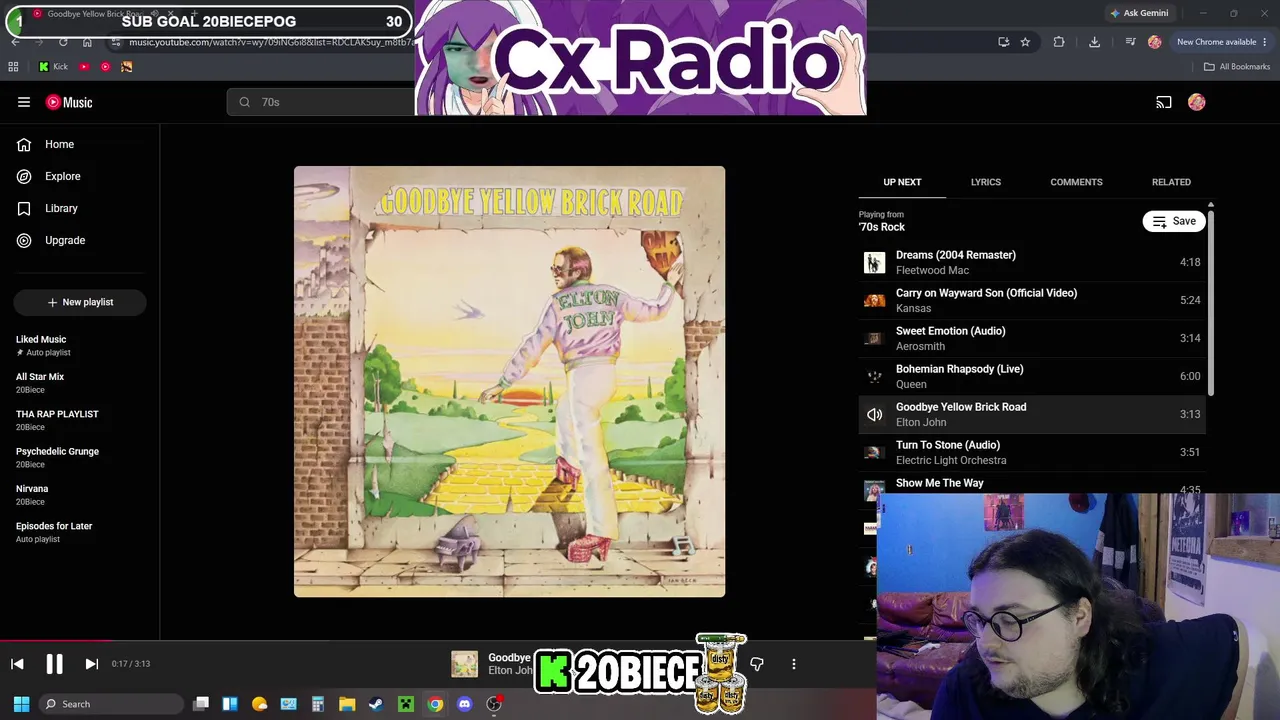
Task: Click the Windows taskbar Search box
Action: pos(111,704)
